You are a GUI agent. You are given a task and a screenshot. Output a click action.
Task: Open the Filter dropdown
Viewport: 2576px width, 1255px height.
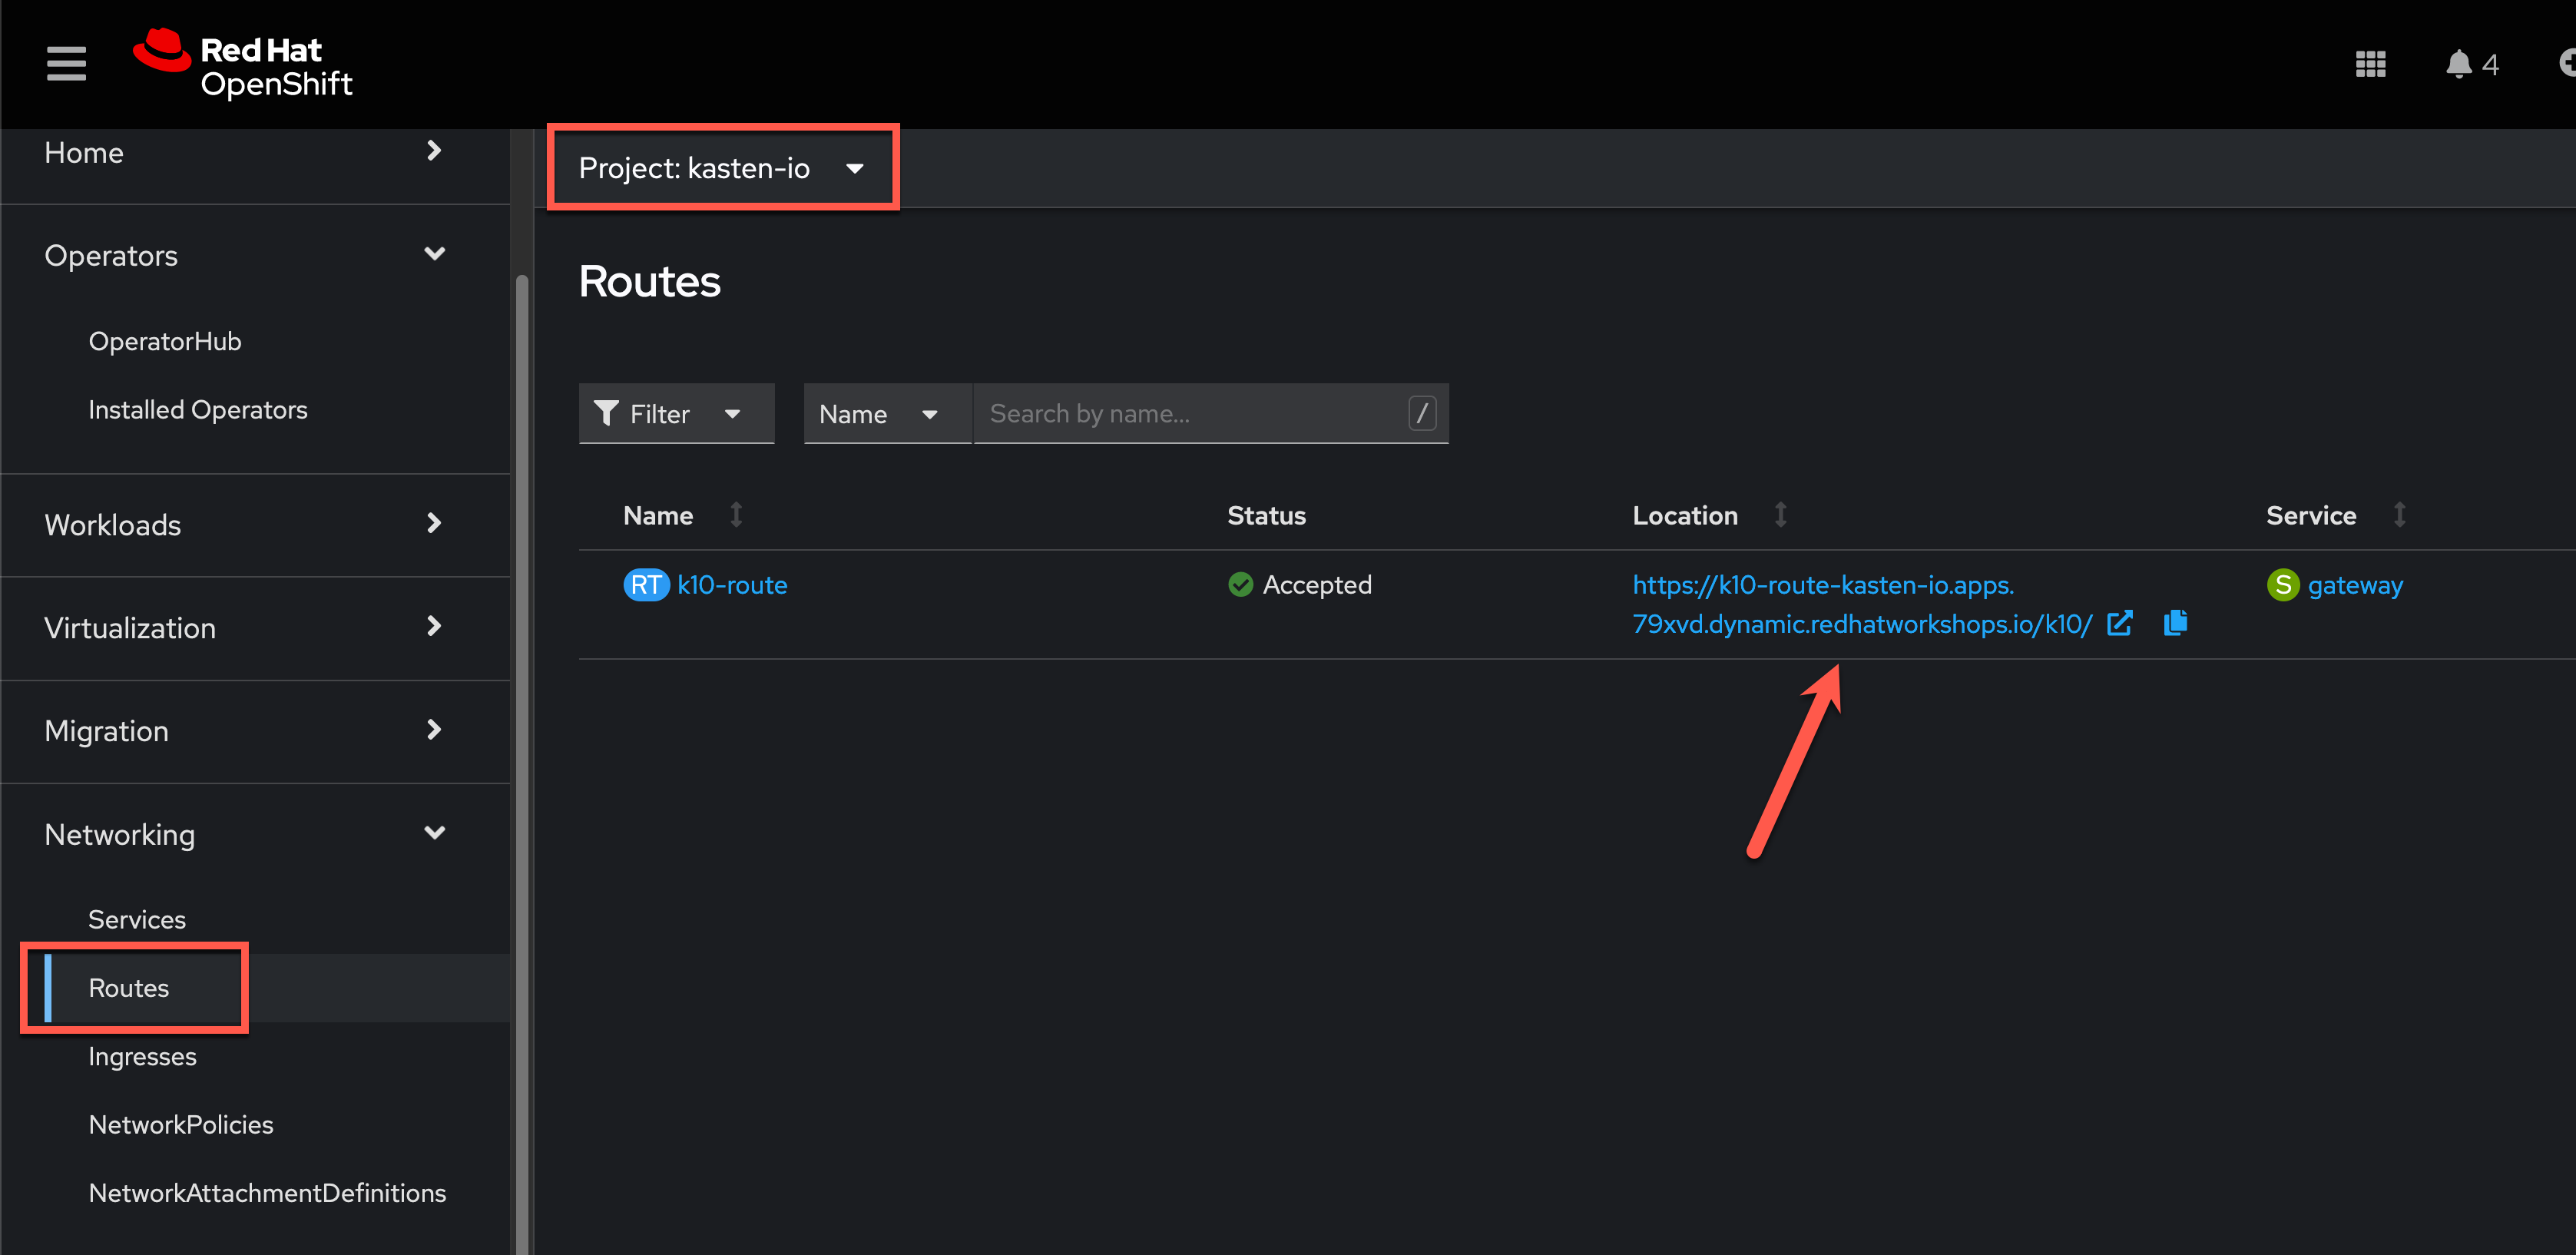coord(676,413)
